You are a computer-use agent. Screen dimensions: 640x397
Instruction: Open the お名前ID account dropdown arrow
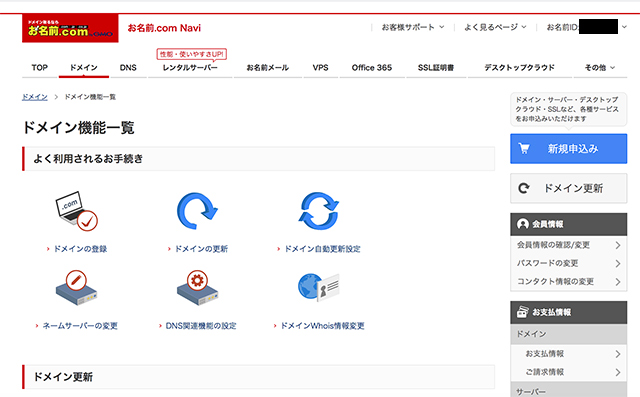click(x=624, y=27)
